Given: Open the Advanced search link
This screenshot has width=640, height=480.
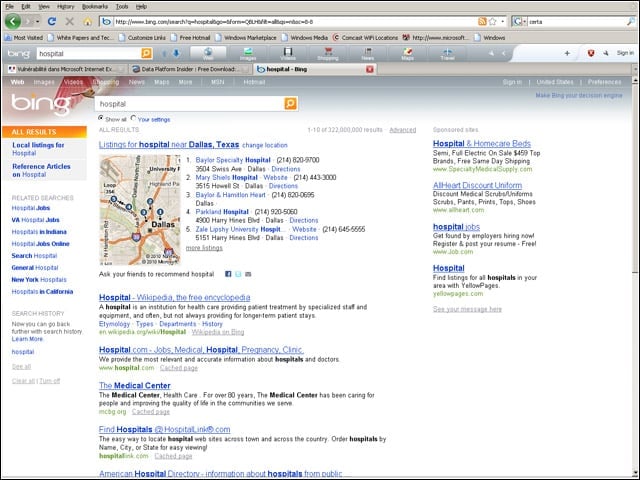Looking at the screenshot, I should (x=402, y=130).
